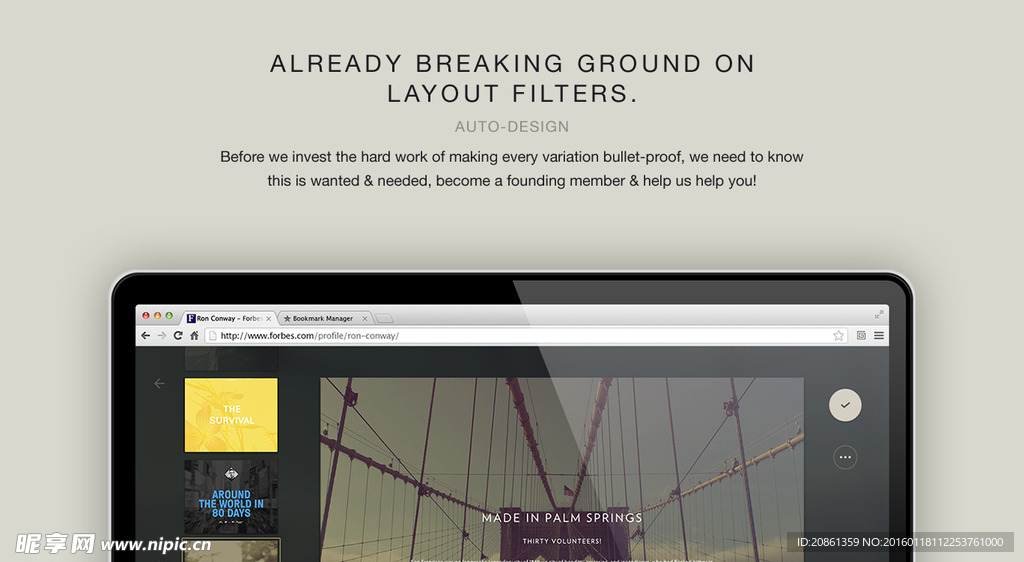This screenshot has height=562, width=1024.
Task: Reload the page with refresh icon
Action: point(178,336)
